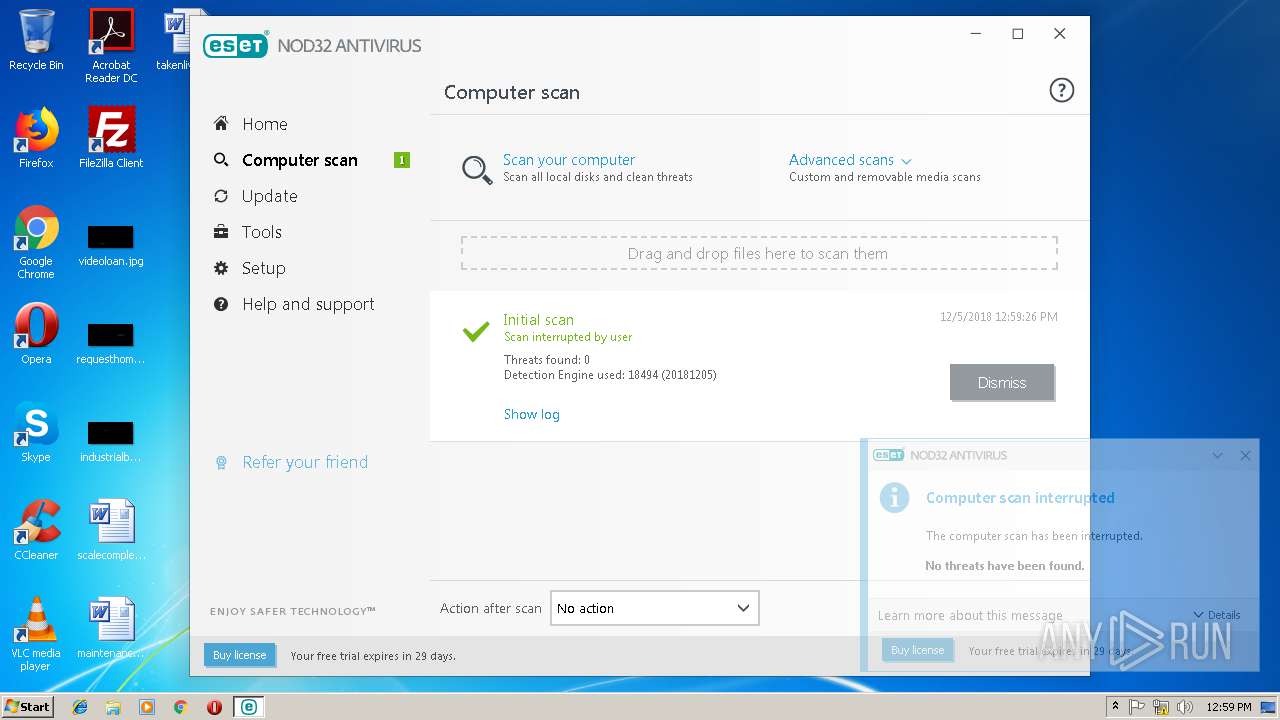The image size is (1280, 720).
Task: Start Scan your computer
Action: pos(569,160)
